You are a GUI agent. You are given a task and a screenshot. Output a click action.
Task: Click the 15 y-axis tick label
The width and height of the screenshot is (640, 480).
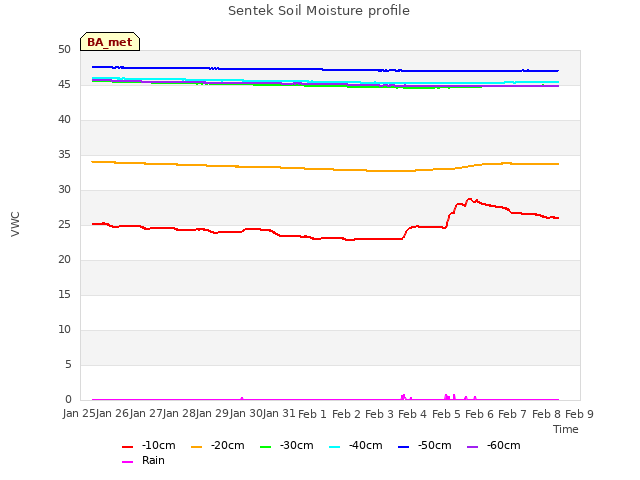click(x=64, y=295)
